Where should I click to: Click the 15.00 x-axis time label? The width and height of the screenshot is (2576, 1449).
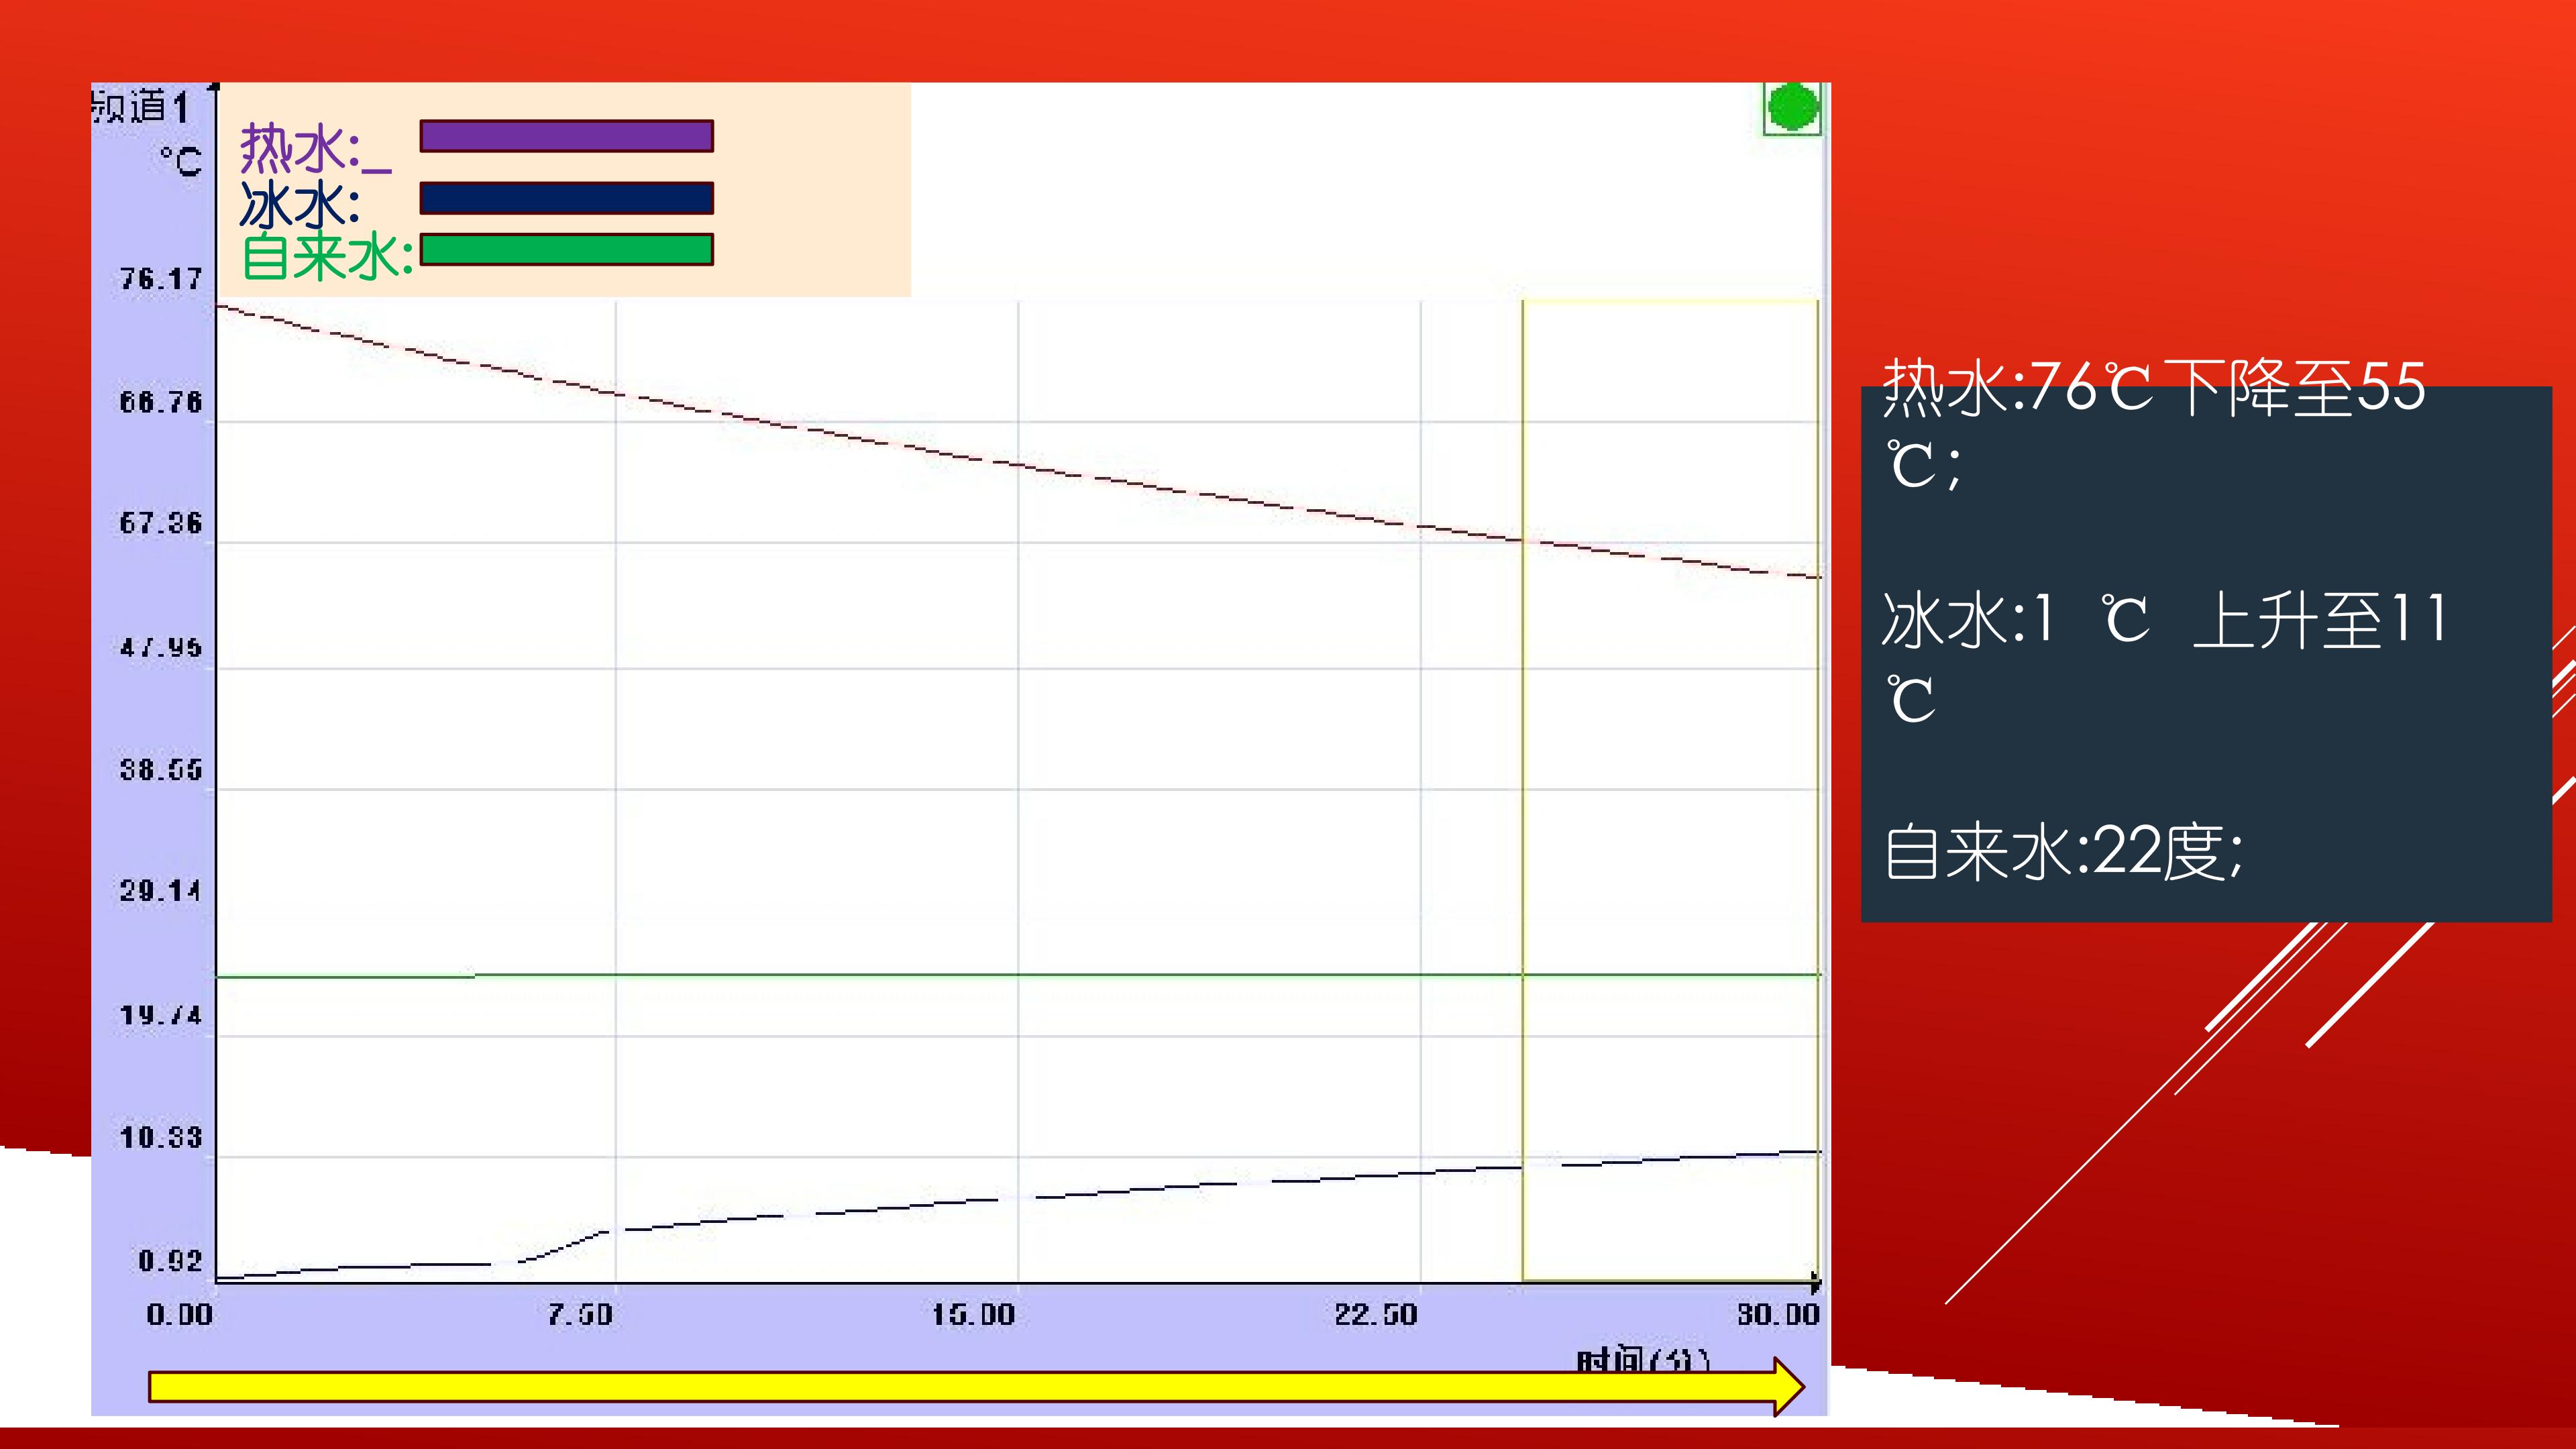pos(973,1314)
